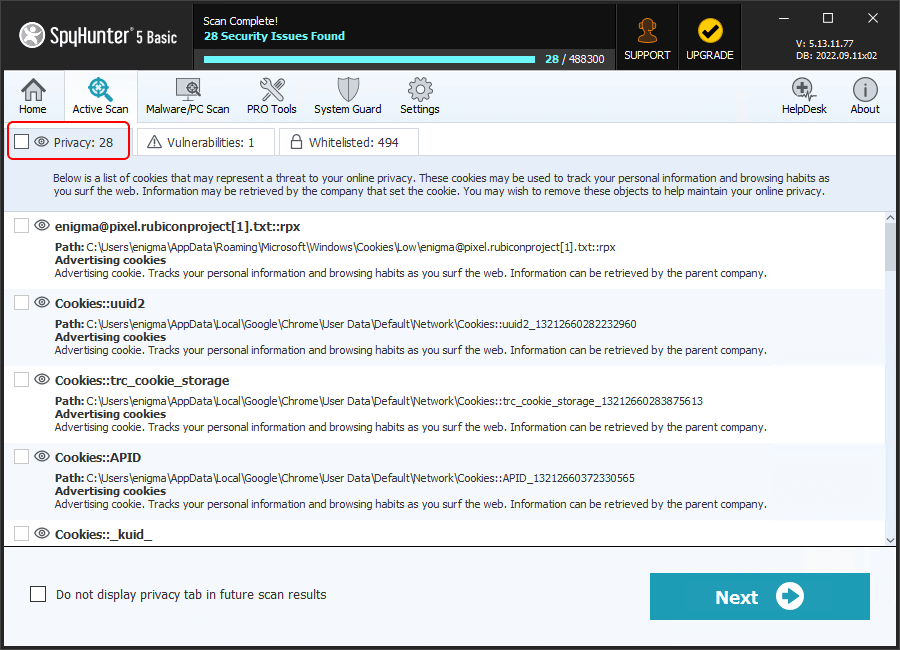Open the About info page

pos(865,96)
